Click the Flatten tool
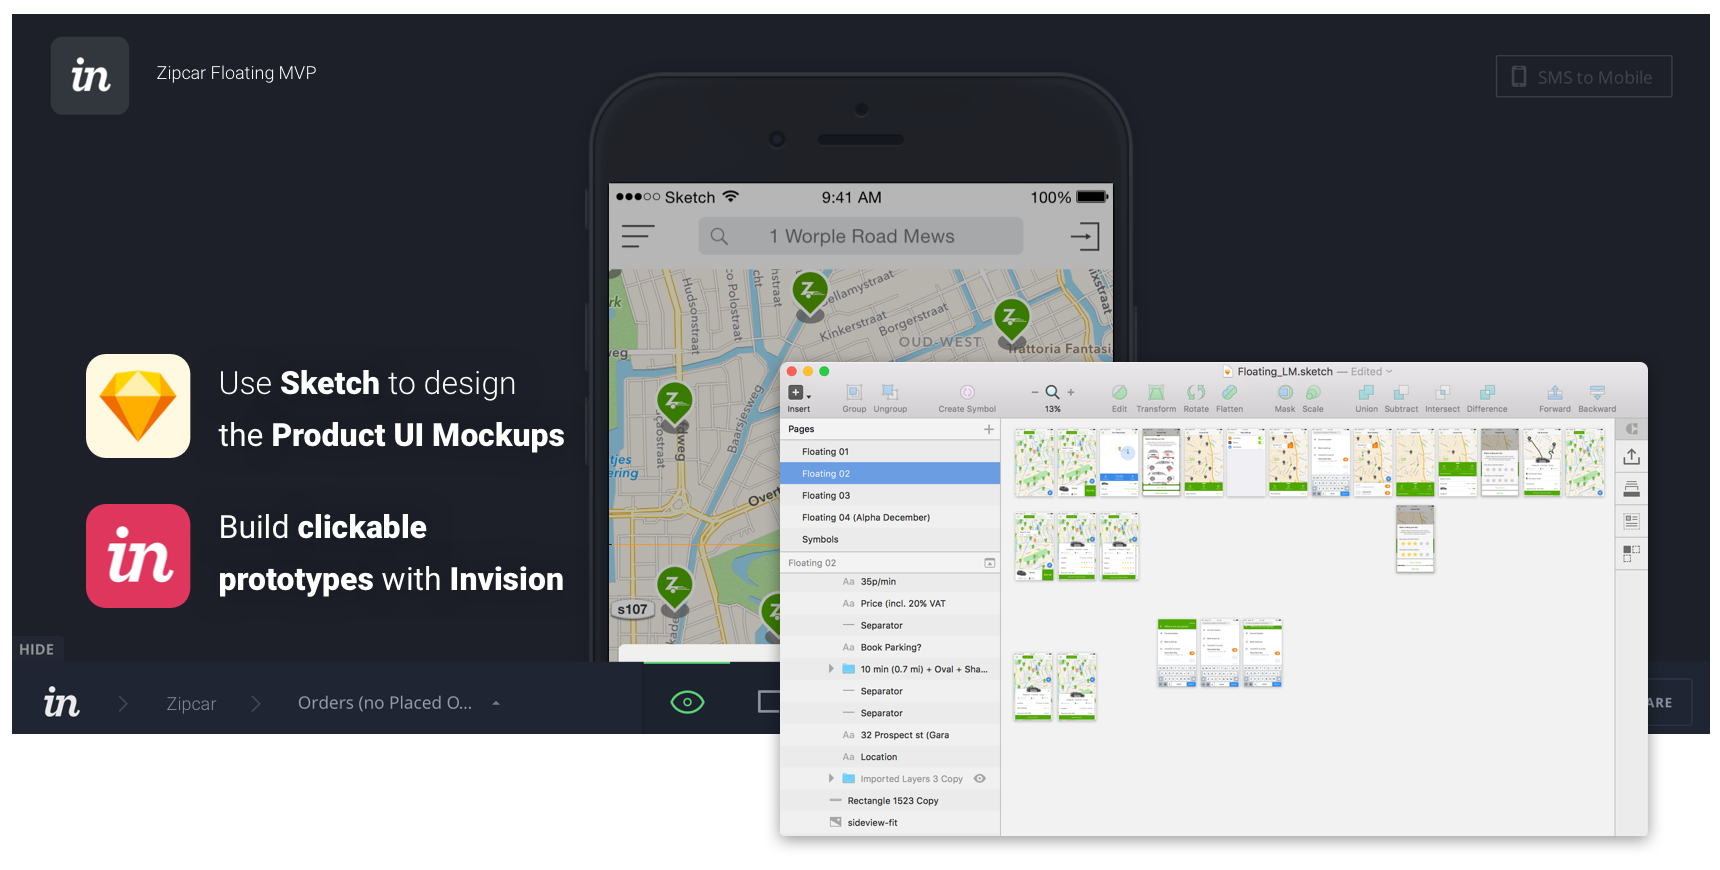This screenshot has height=870, width=1720. click(1230, 398)
